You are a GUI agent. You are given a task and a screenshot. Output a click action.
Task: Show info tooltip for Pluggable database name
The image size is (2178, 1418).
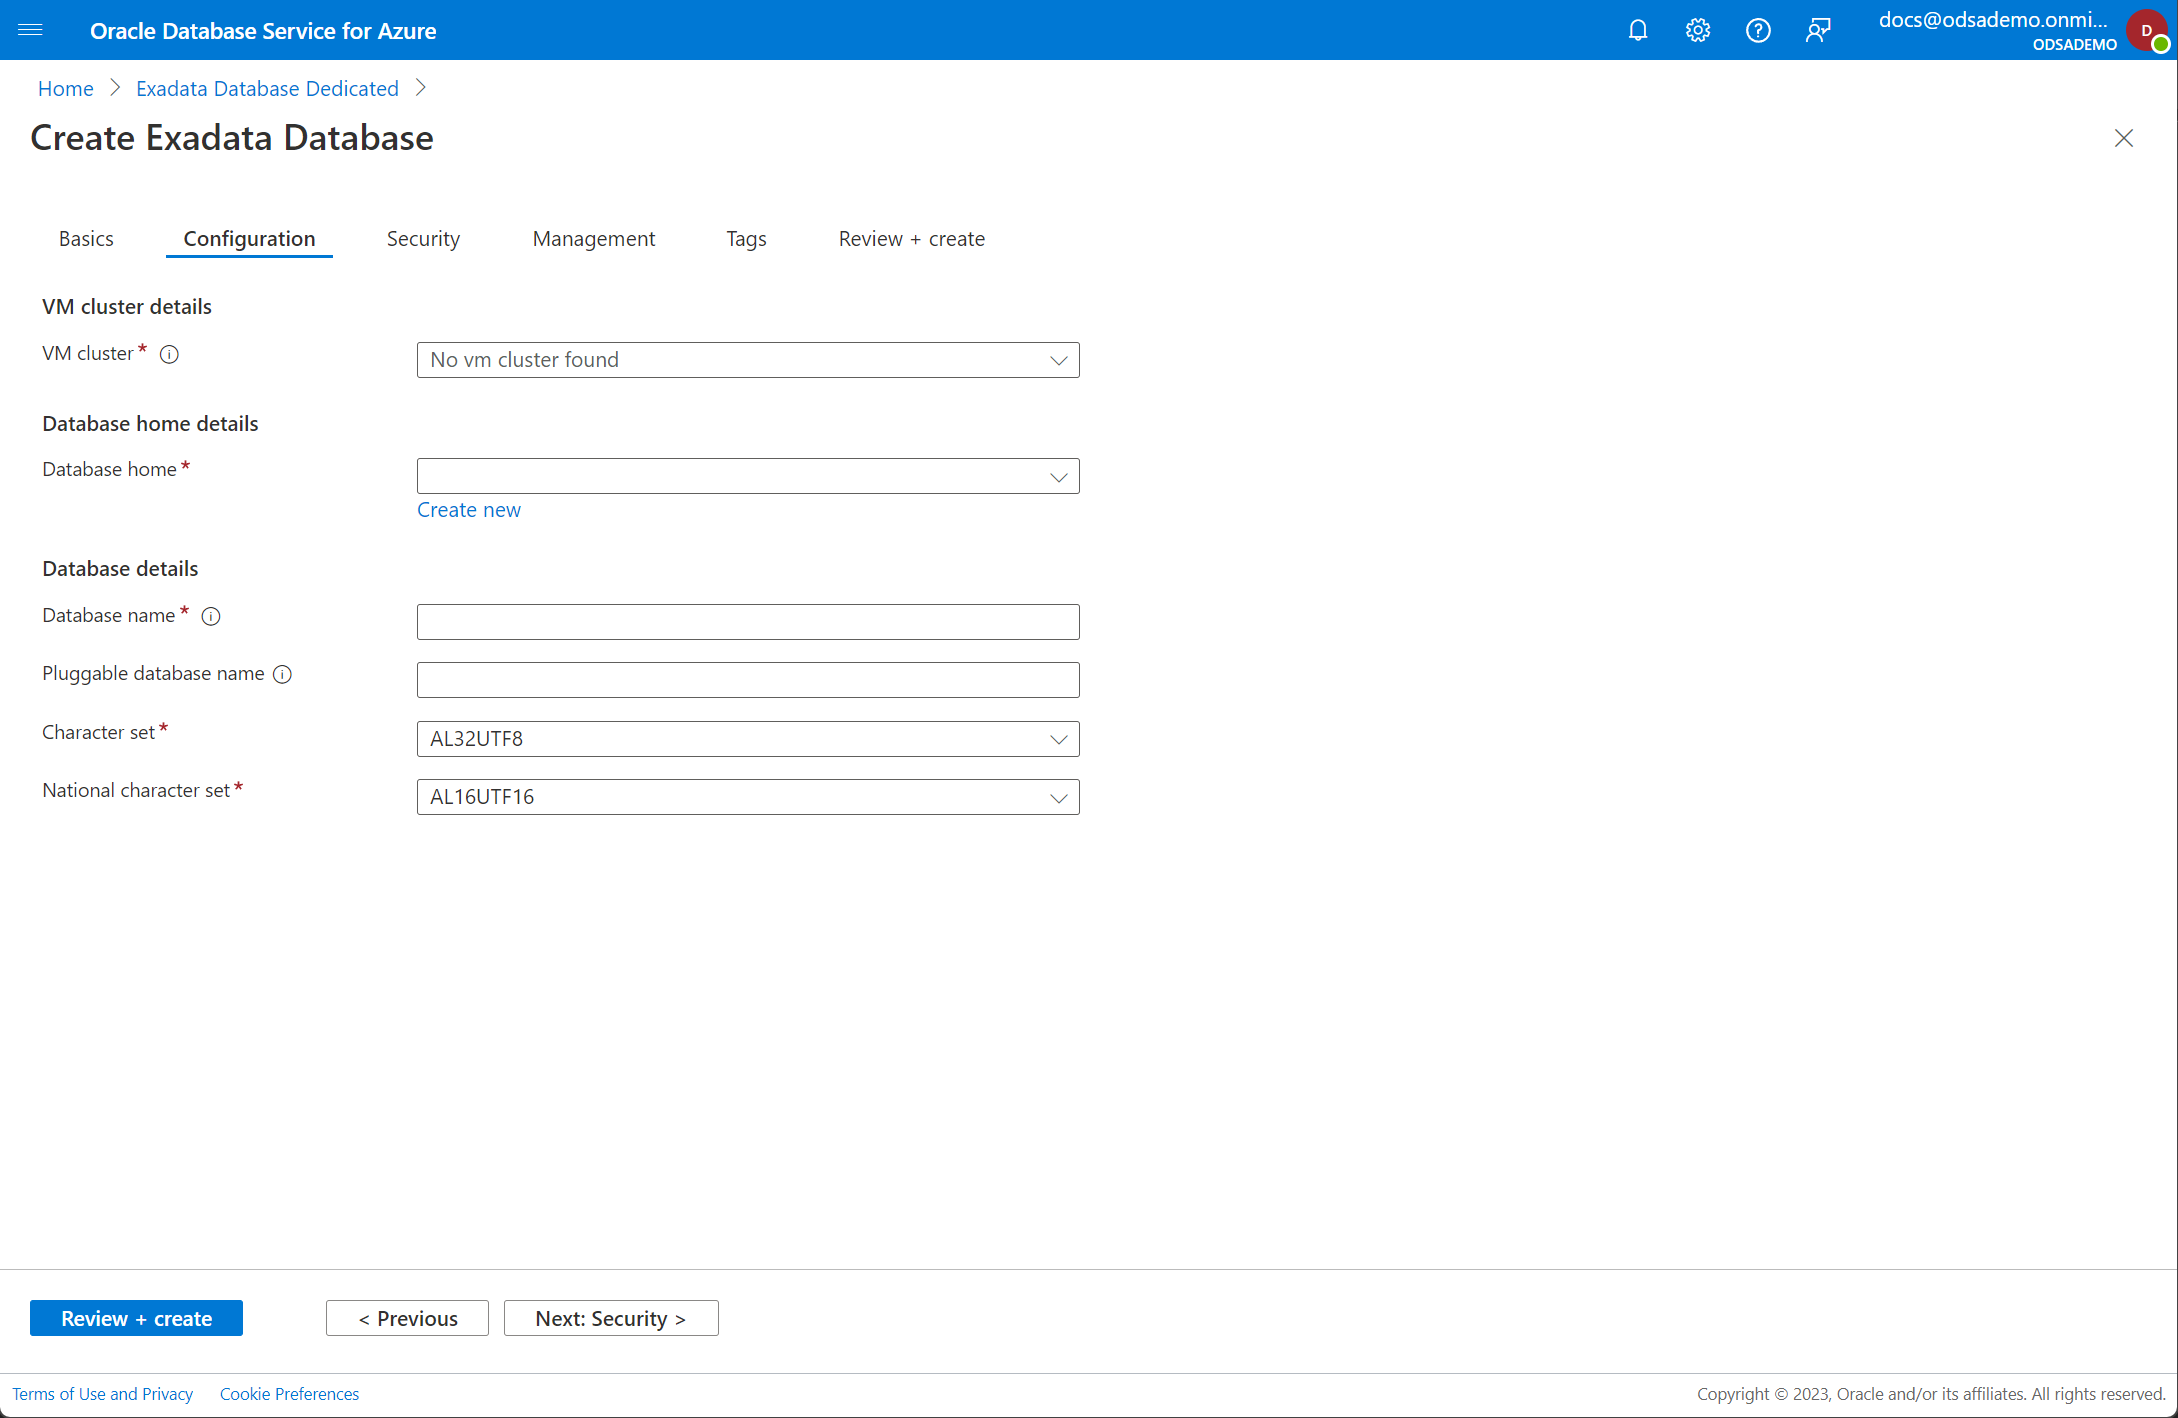[x=282, y=674]
